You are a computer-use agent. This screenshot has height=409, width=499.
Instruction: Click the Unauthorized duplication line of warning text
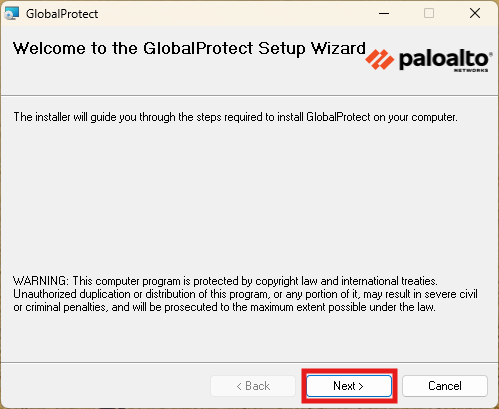(x=245, y=294)
